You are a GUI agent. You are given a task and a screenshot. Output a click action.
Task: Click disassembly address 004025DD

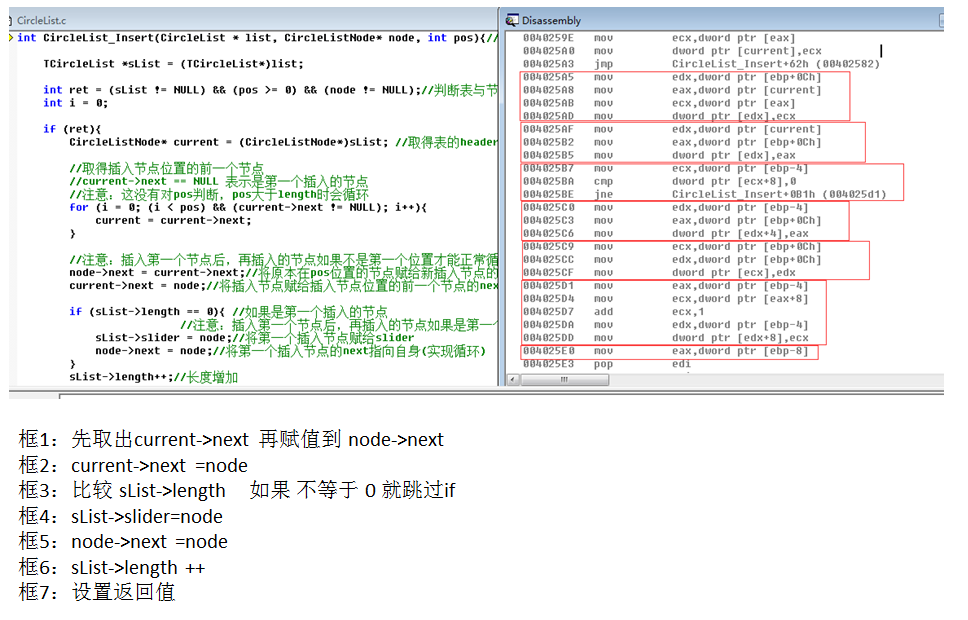(548, 338)
